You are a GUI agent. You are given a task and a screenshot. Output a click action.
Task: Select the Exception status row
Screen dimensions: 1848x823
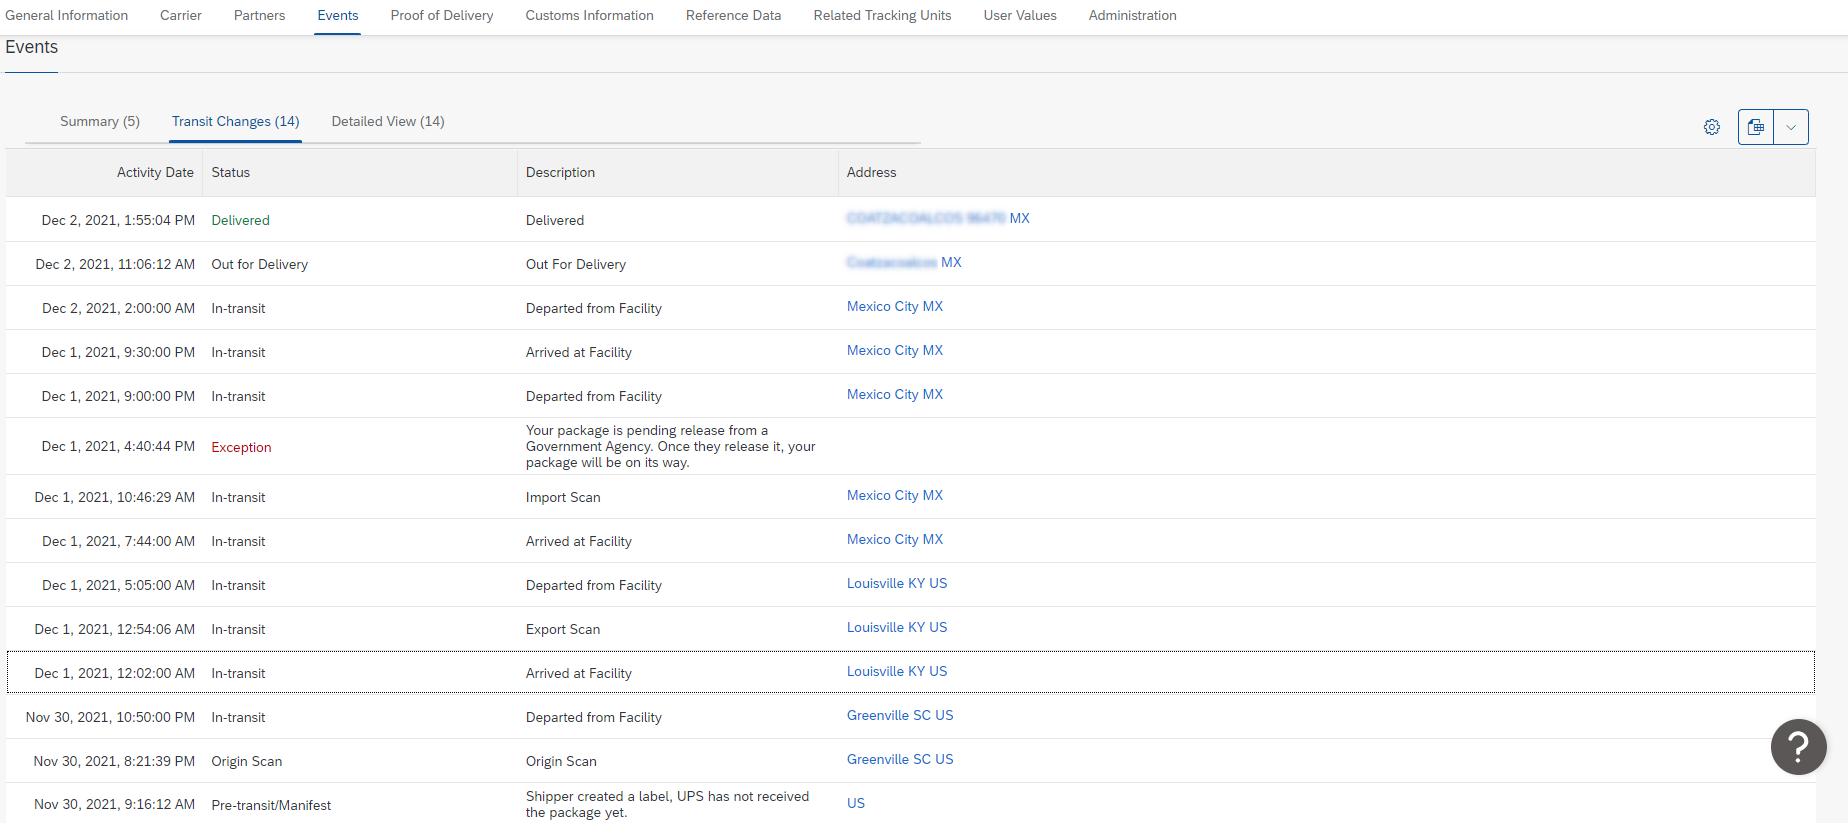(x=910, y=446)
